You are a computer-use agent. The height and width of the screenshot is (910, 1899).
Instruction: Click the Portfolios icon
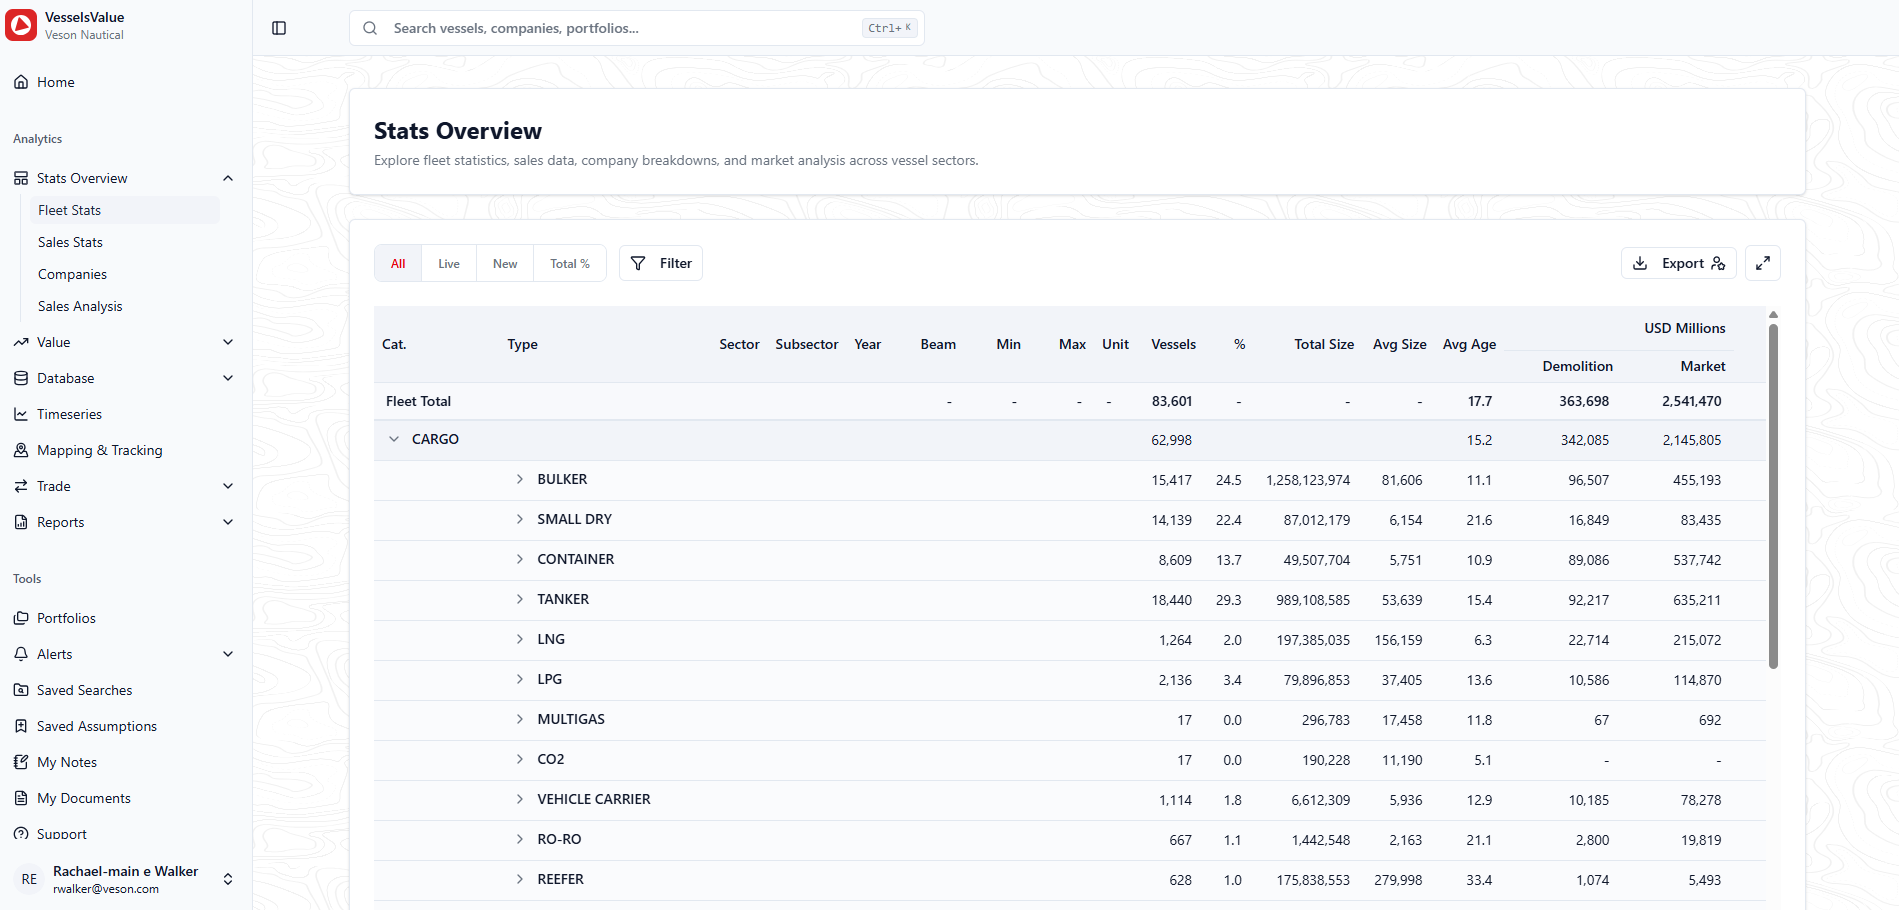point(21,618)
